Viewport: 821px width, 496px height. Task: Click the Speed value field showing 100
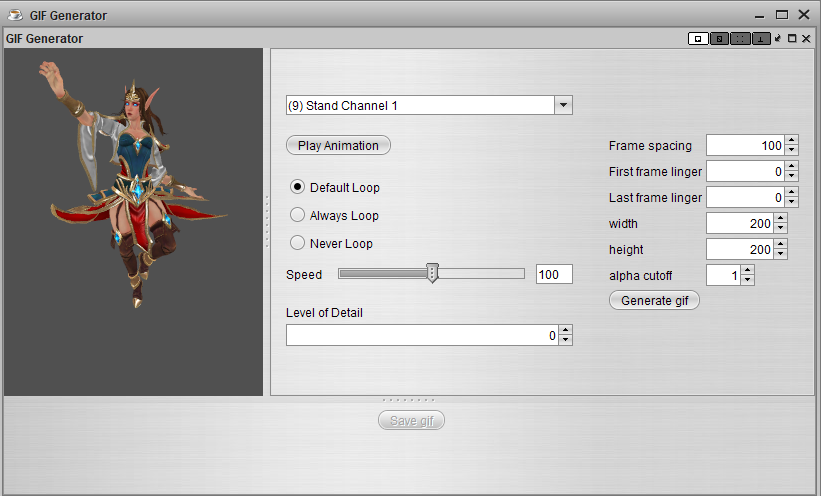[554, 274]
